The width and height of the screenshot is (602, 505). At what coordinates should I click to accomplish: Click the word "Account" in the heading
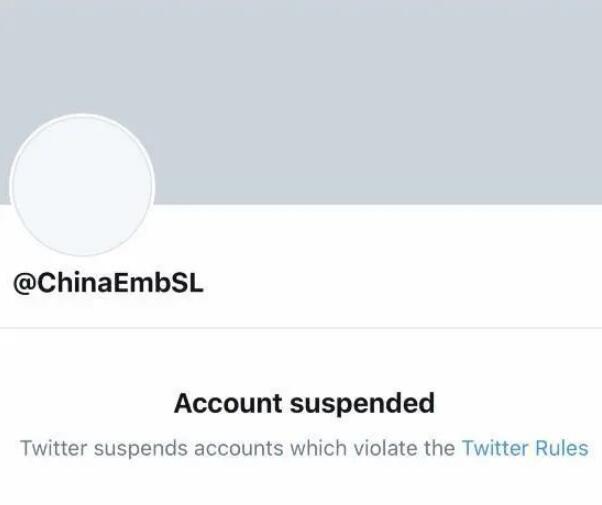[x=227, y=404]
